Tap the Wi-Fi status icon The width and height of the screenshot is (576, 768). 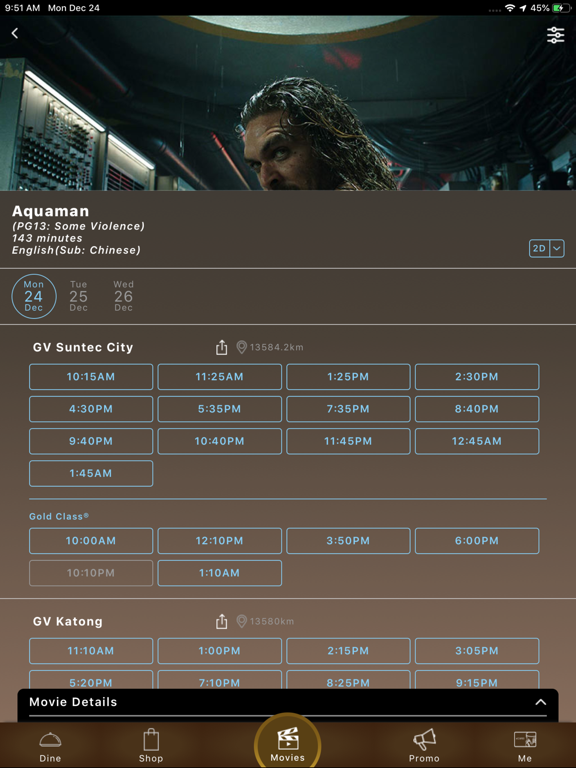510,8
